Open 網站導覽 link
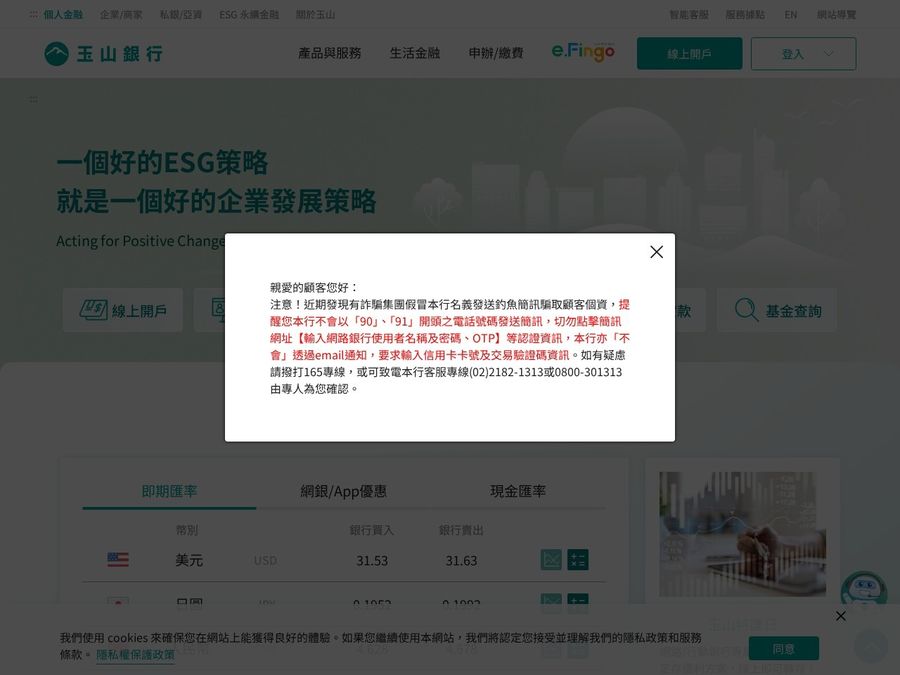The image size is (900, 675). click(x=836, y=14)
